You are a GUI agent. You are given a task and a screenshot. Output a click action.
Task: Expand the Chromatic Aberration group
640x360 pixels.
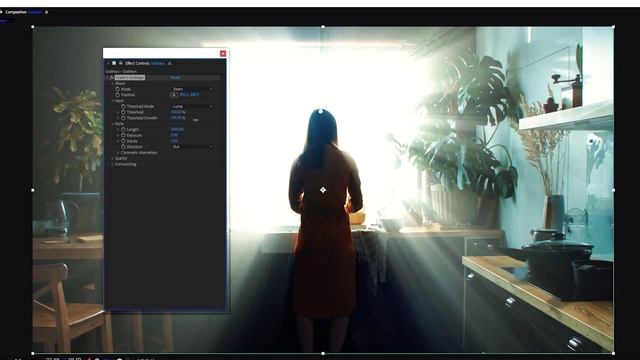(118, 153)
